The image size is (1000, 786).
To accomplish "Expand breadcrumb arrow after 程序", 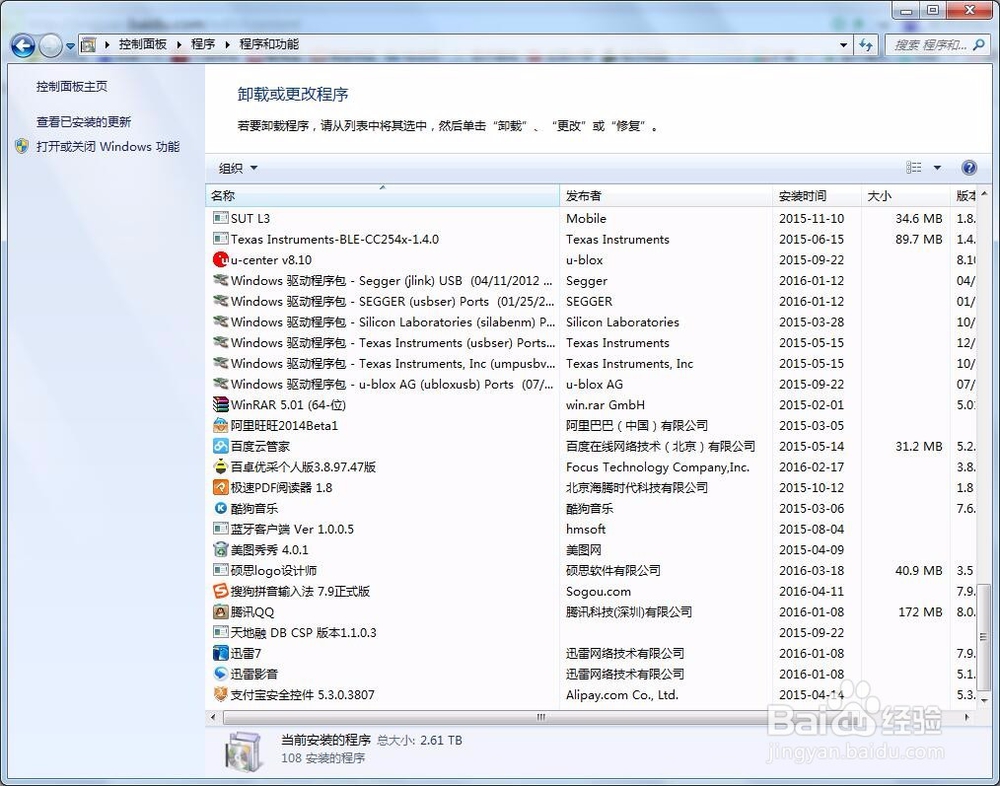I will point(227,44).
